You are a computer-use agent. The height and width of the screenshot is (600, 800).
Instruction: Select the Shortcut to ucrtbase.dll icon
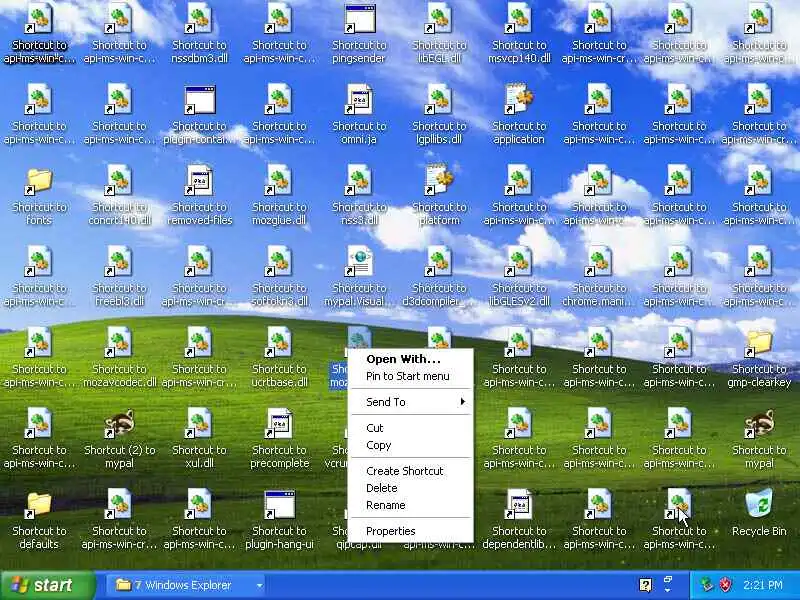click(x=279, y=358)
